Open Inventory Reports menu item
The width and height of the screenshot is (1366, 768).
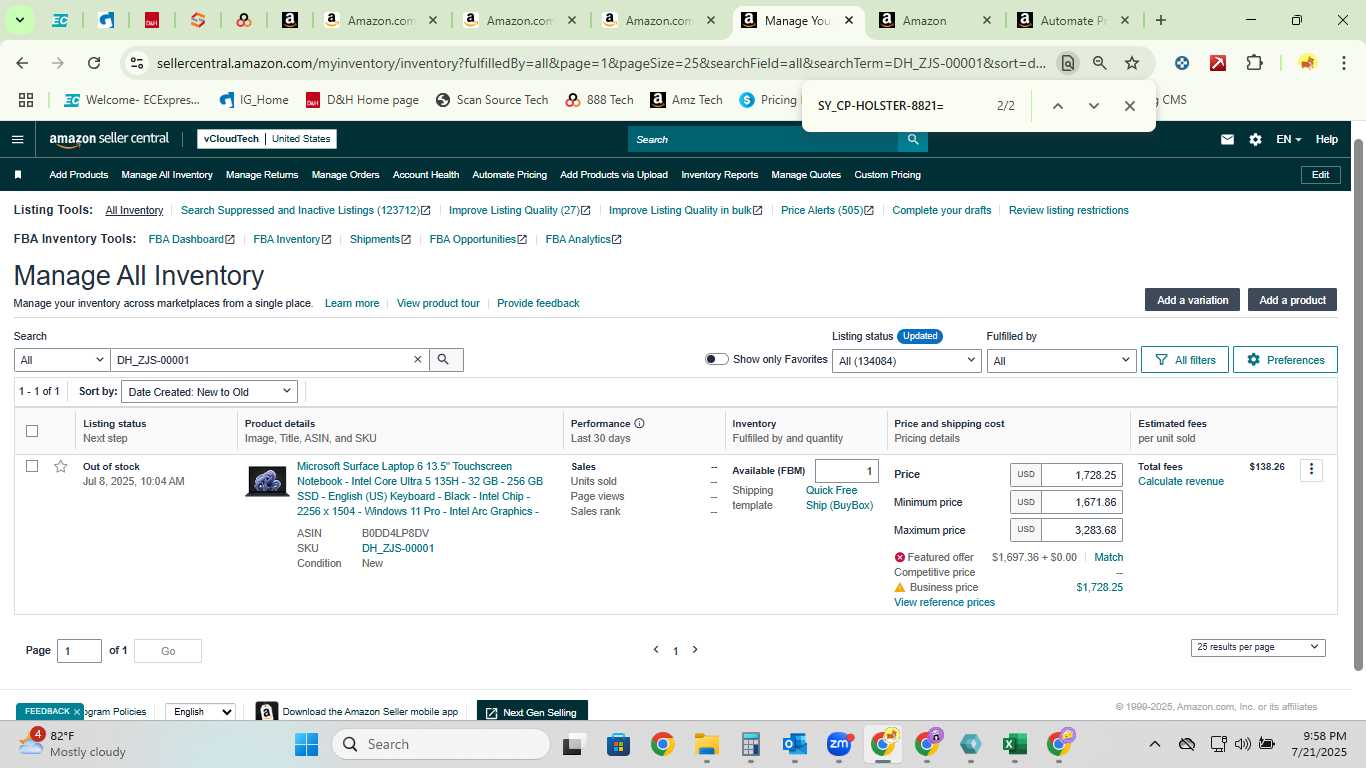[x=719, y=175]
